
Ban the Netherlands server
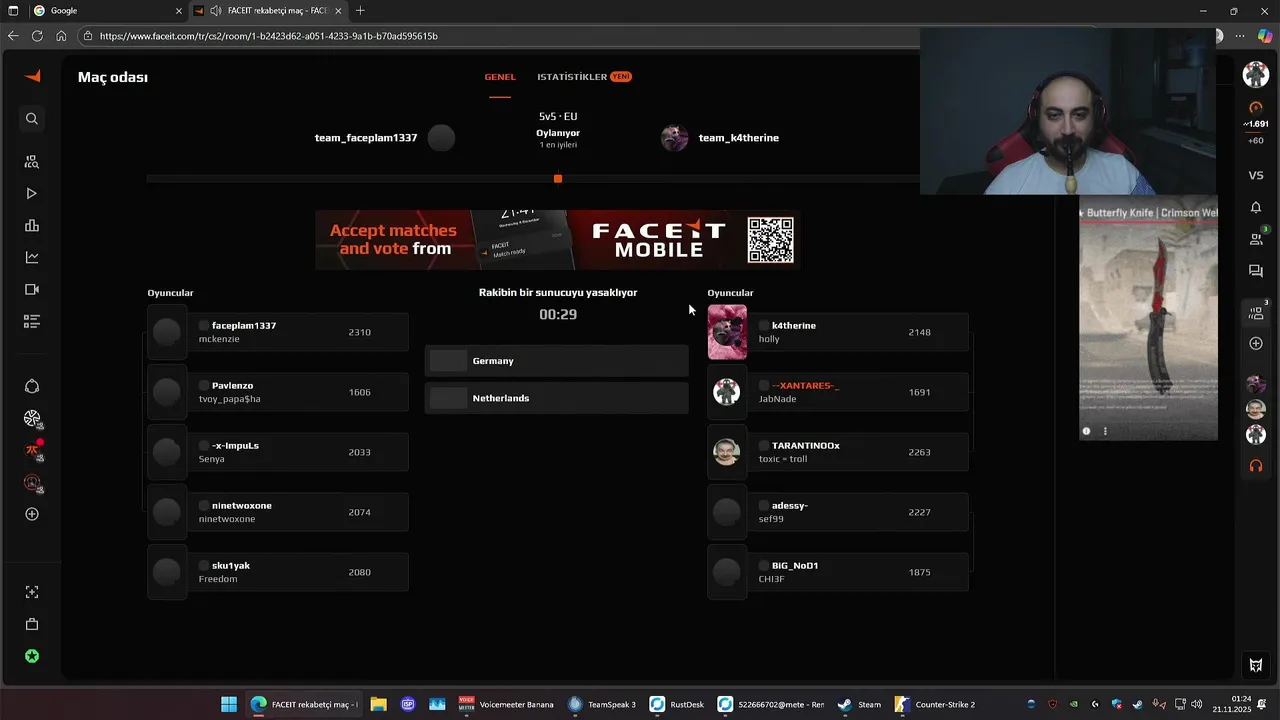(x=557, y=398)
